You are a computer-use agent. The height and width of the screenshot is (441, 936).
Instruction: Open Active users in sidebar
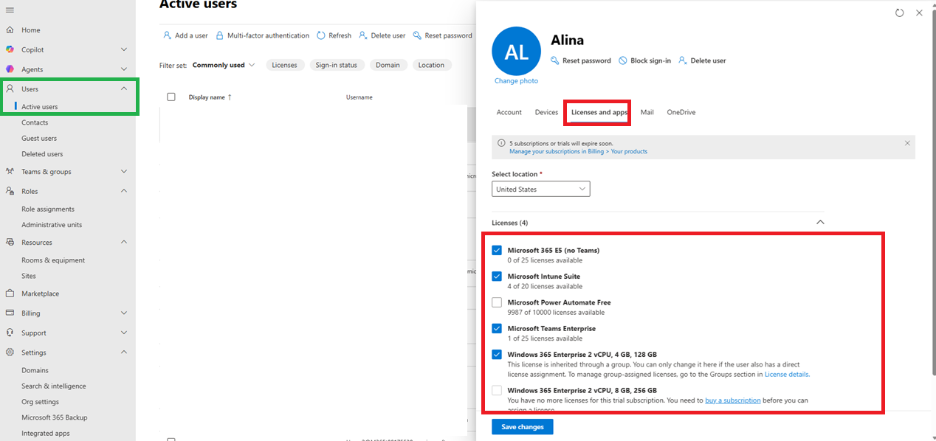(x=39, y=107)
